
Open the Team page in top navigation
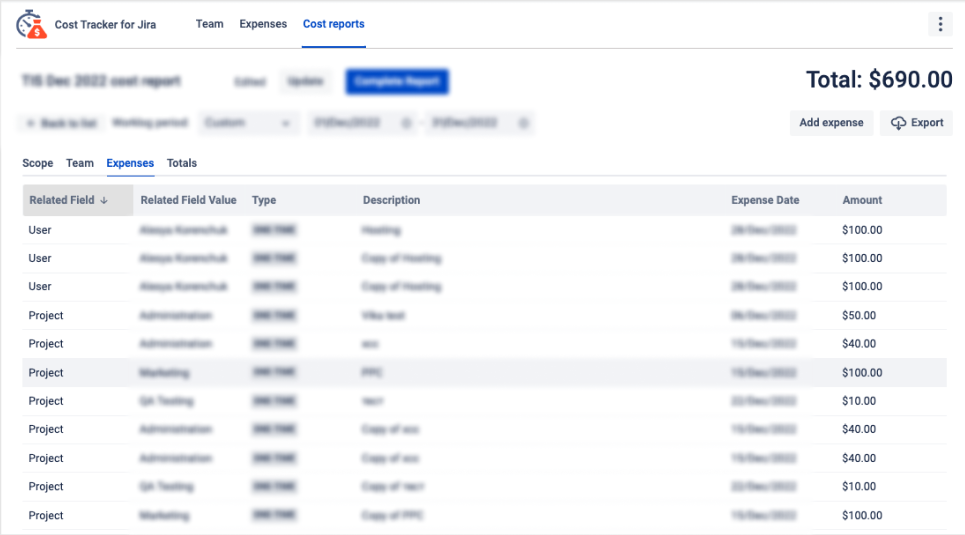(x=209, y=24)
